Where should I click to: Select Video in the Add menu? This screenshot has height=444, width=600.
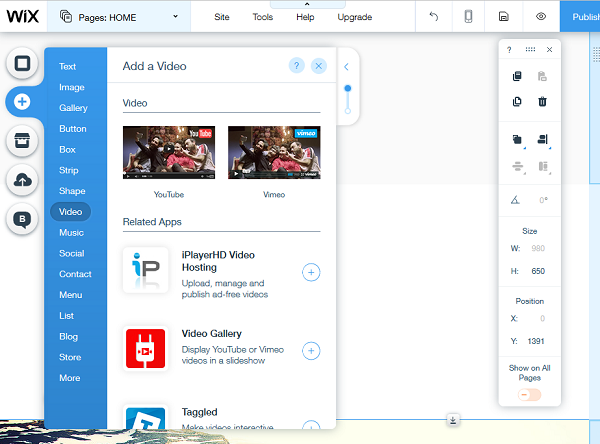(70, 212)
